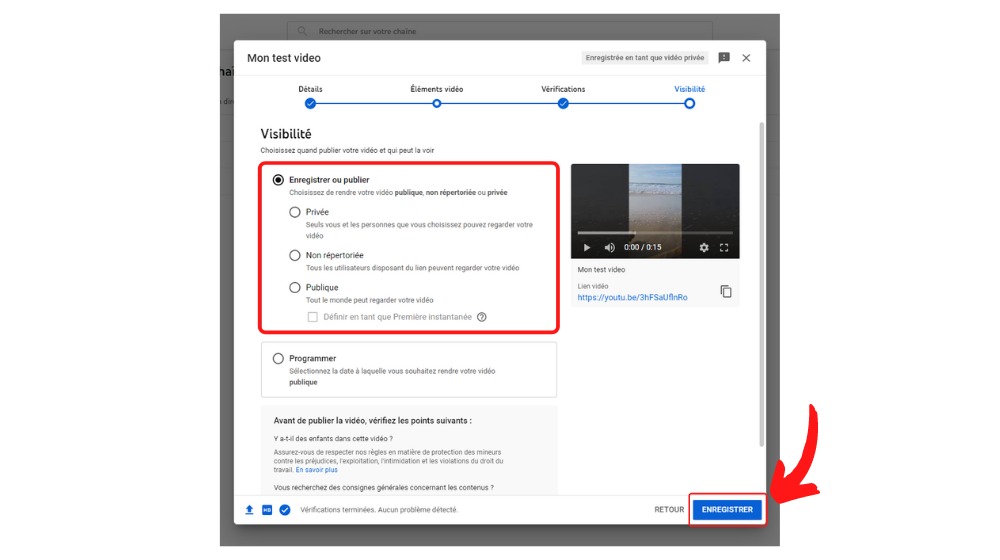Choose the Privée visibility option
The height and width of the screenshot is (560, 1000).
(295, 212)
